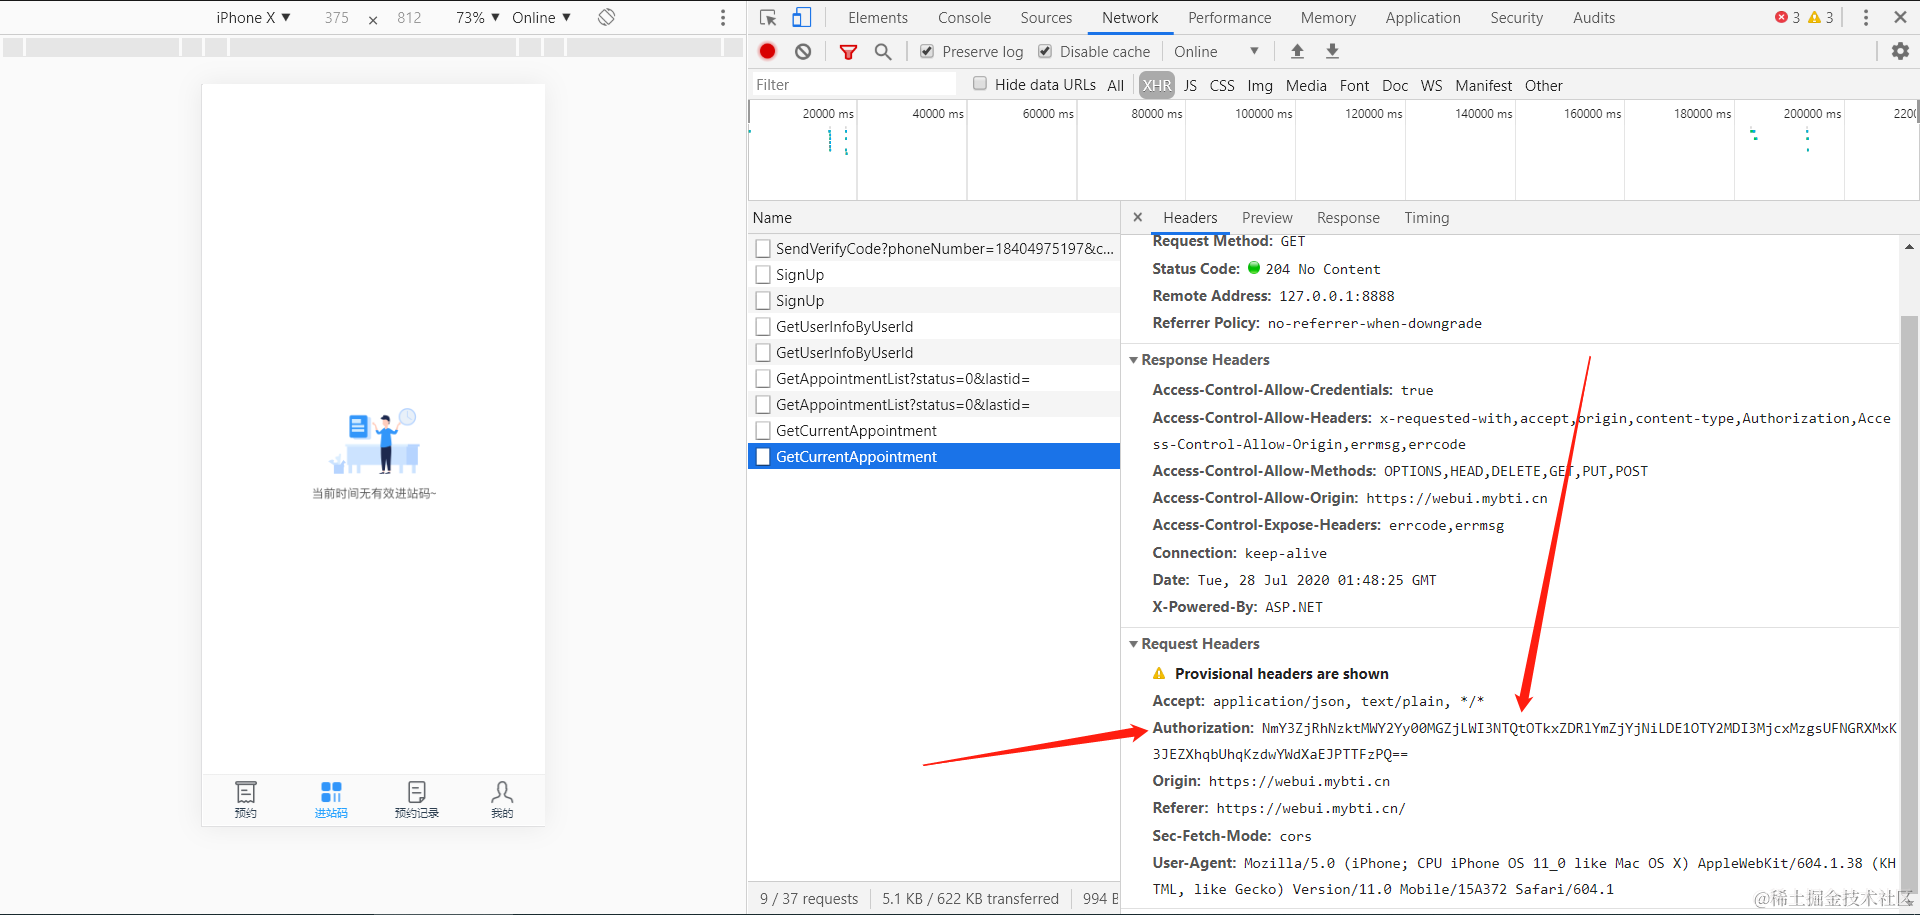
Task: Filter requests by XHR type
Action: pos(1157,85)
